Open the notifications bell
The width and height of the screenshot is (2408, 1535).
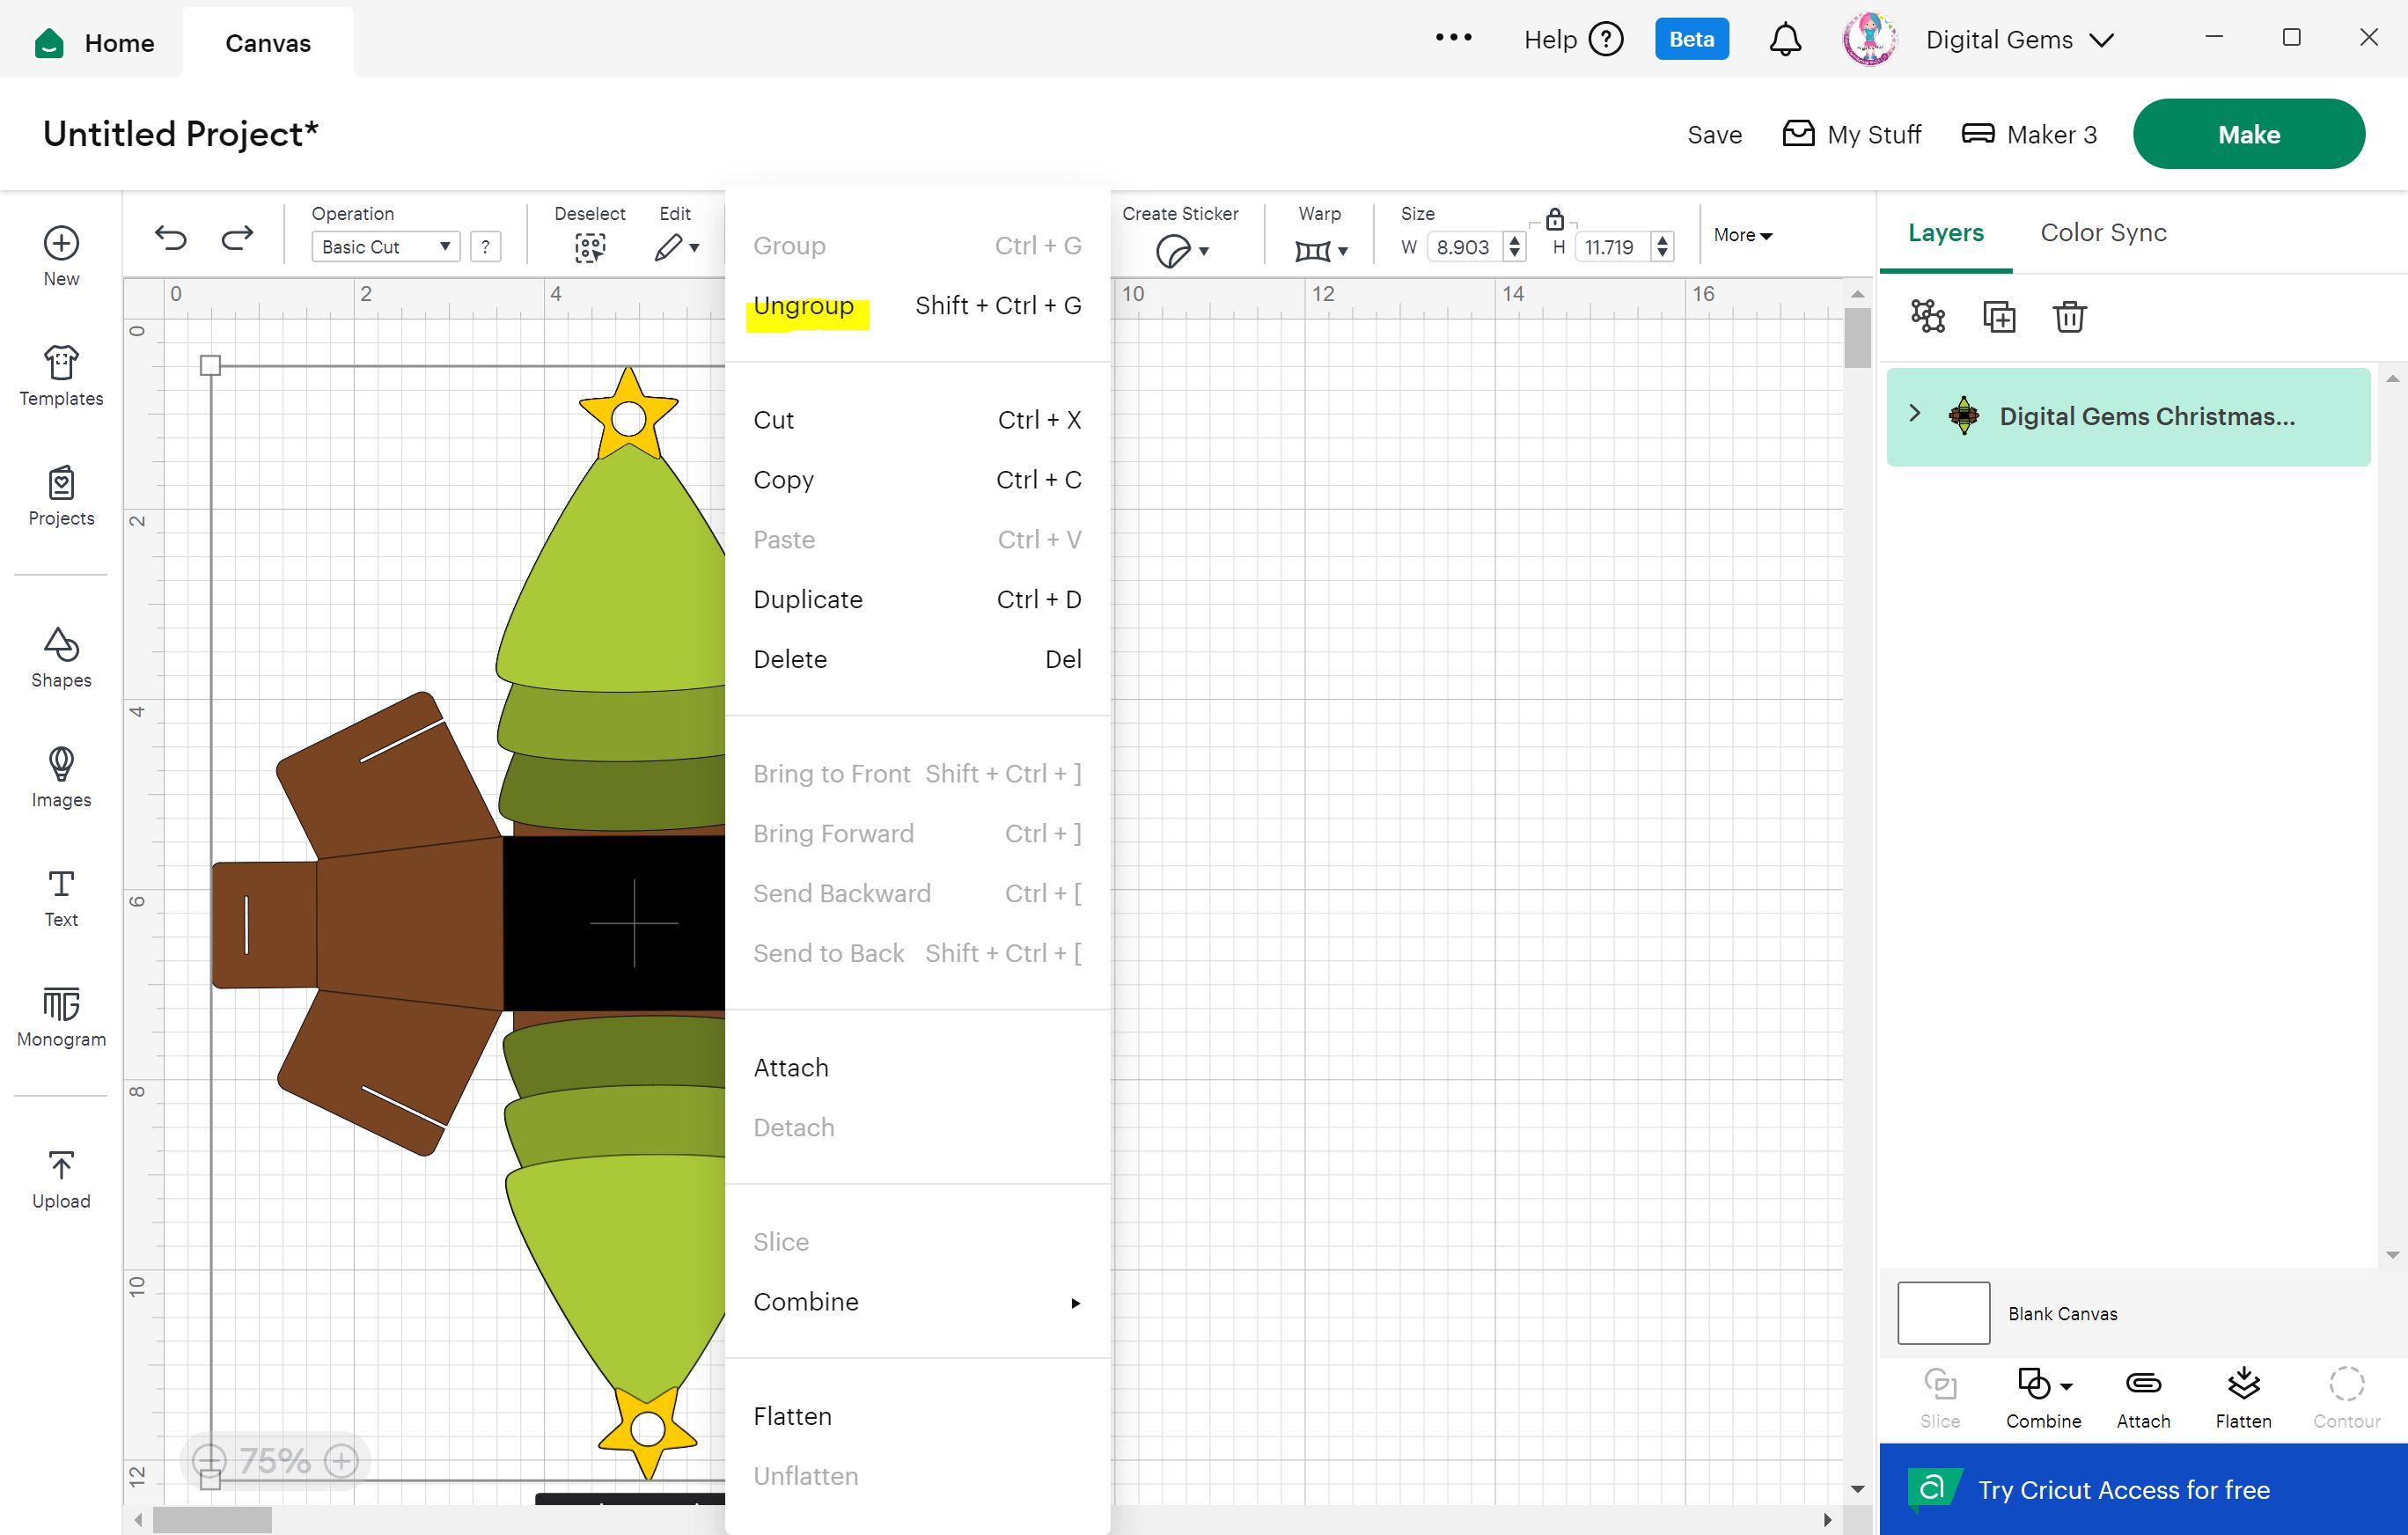[x=1784, y=40]
